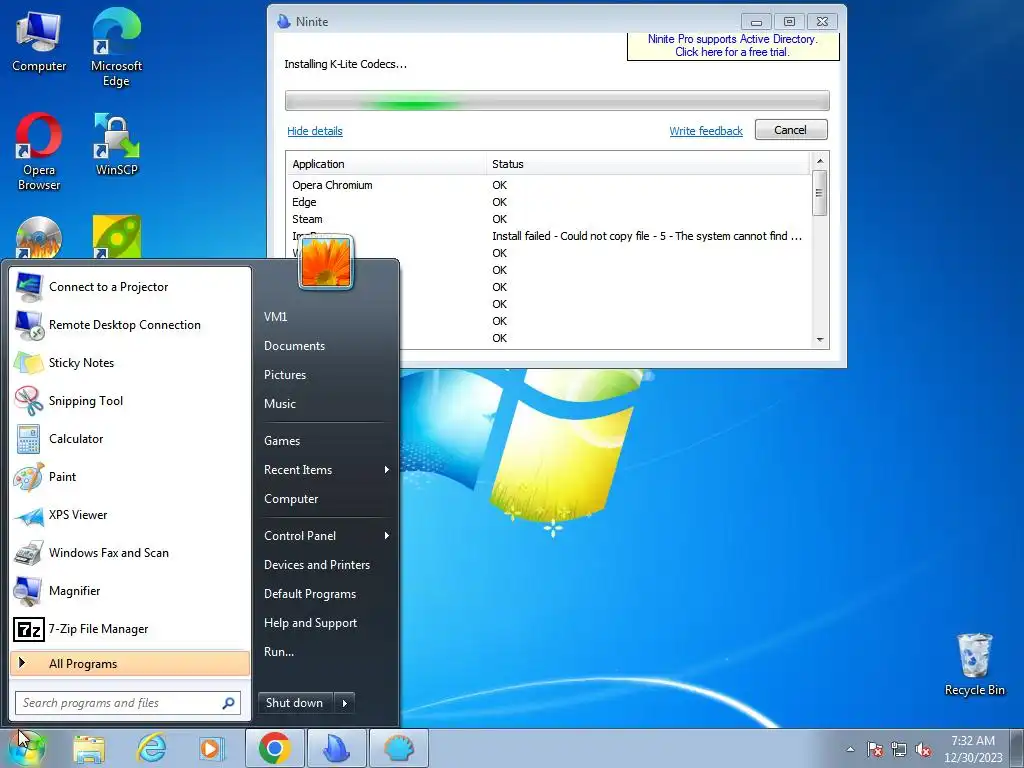
Task: Click the Computer desktop icon
Action: pos(39,42)
